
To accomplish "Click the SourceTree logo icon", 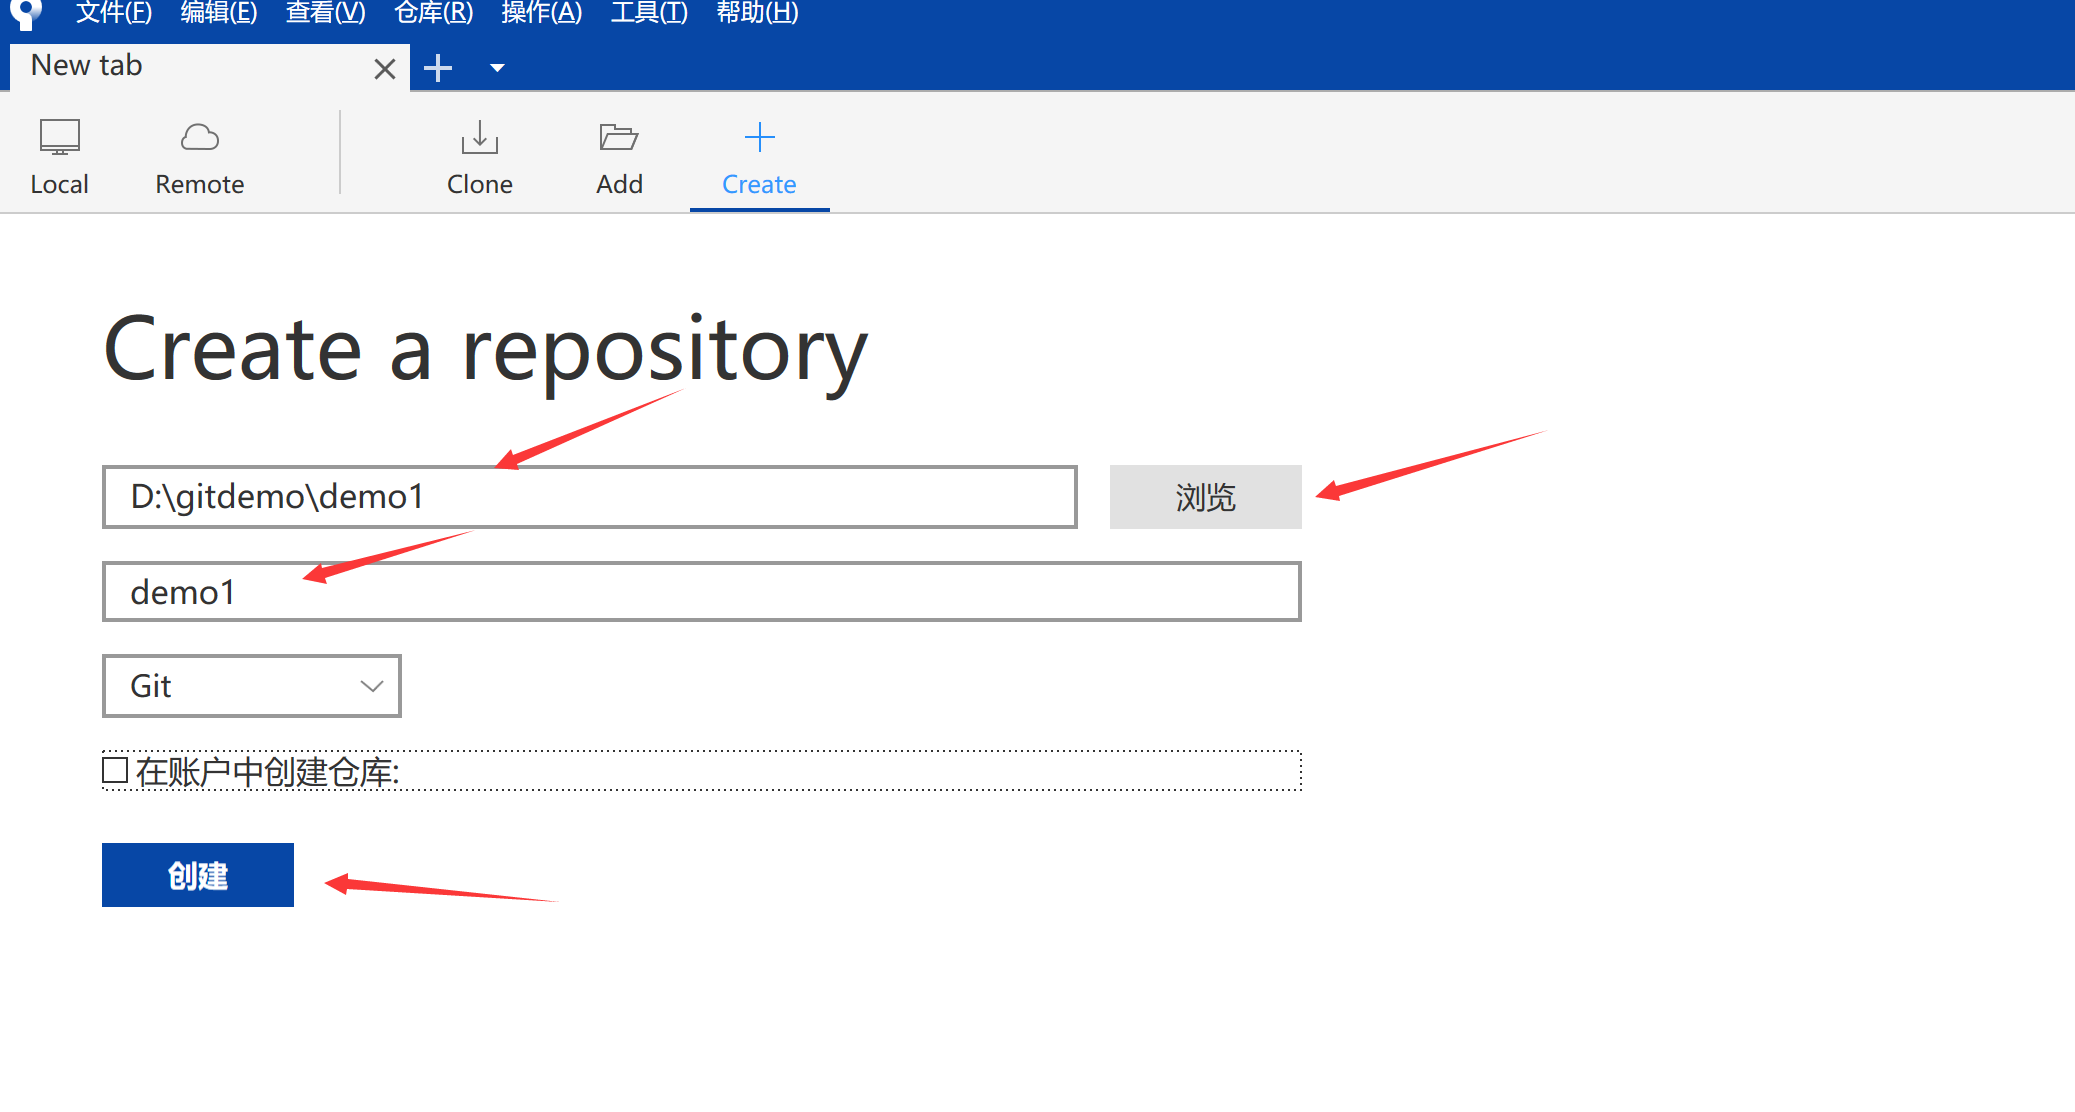I will (x=25, y=14).
